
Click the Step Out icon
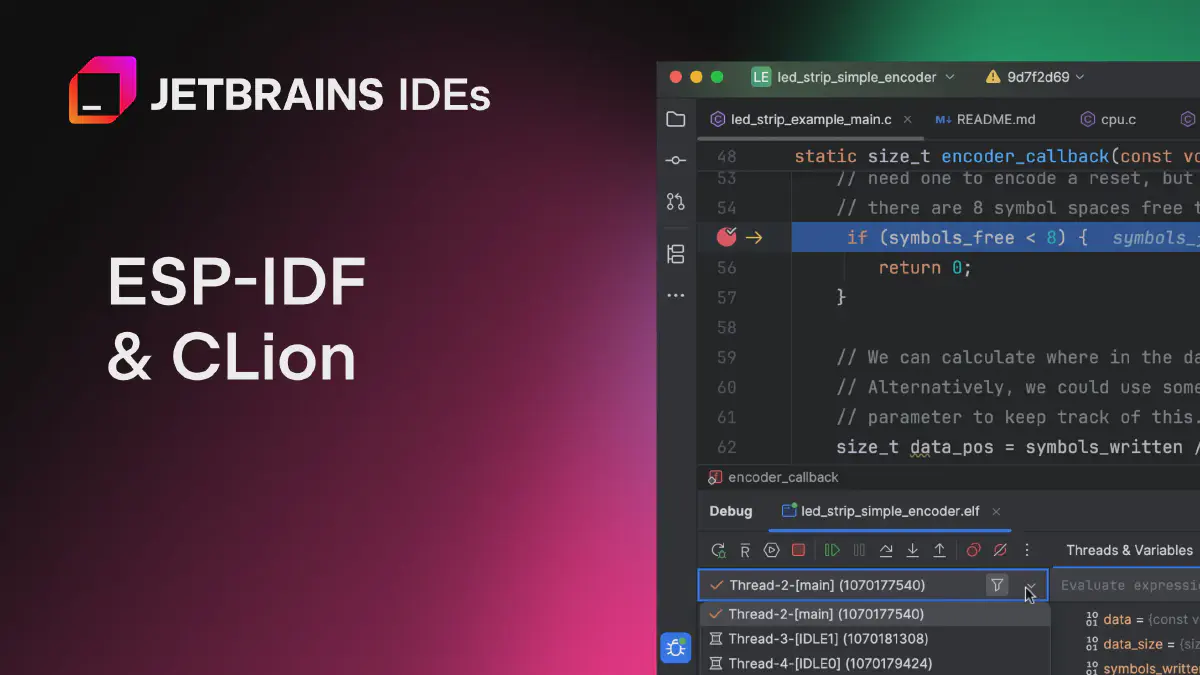click(939, 550)
